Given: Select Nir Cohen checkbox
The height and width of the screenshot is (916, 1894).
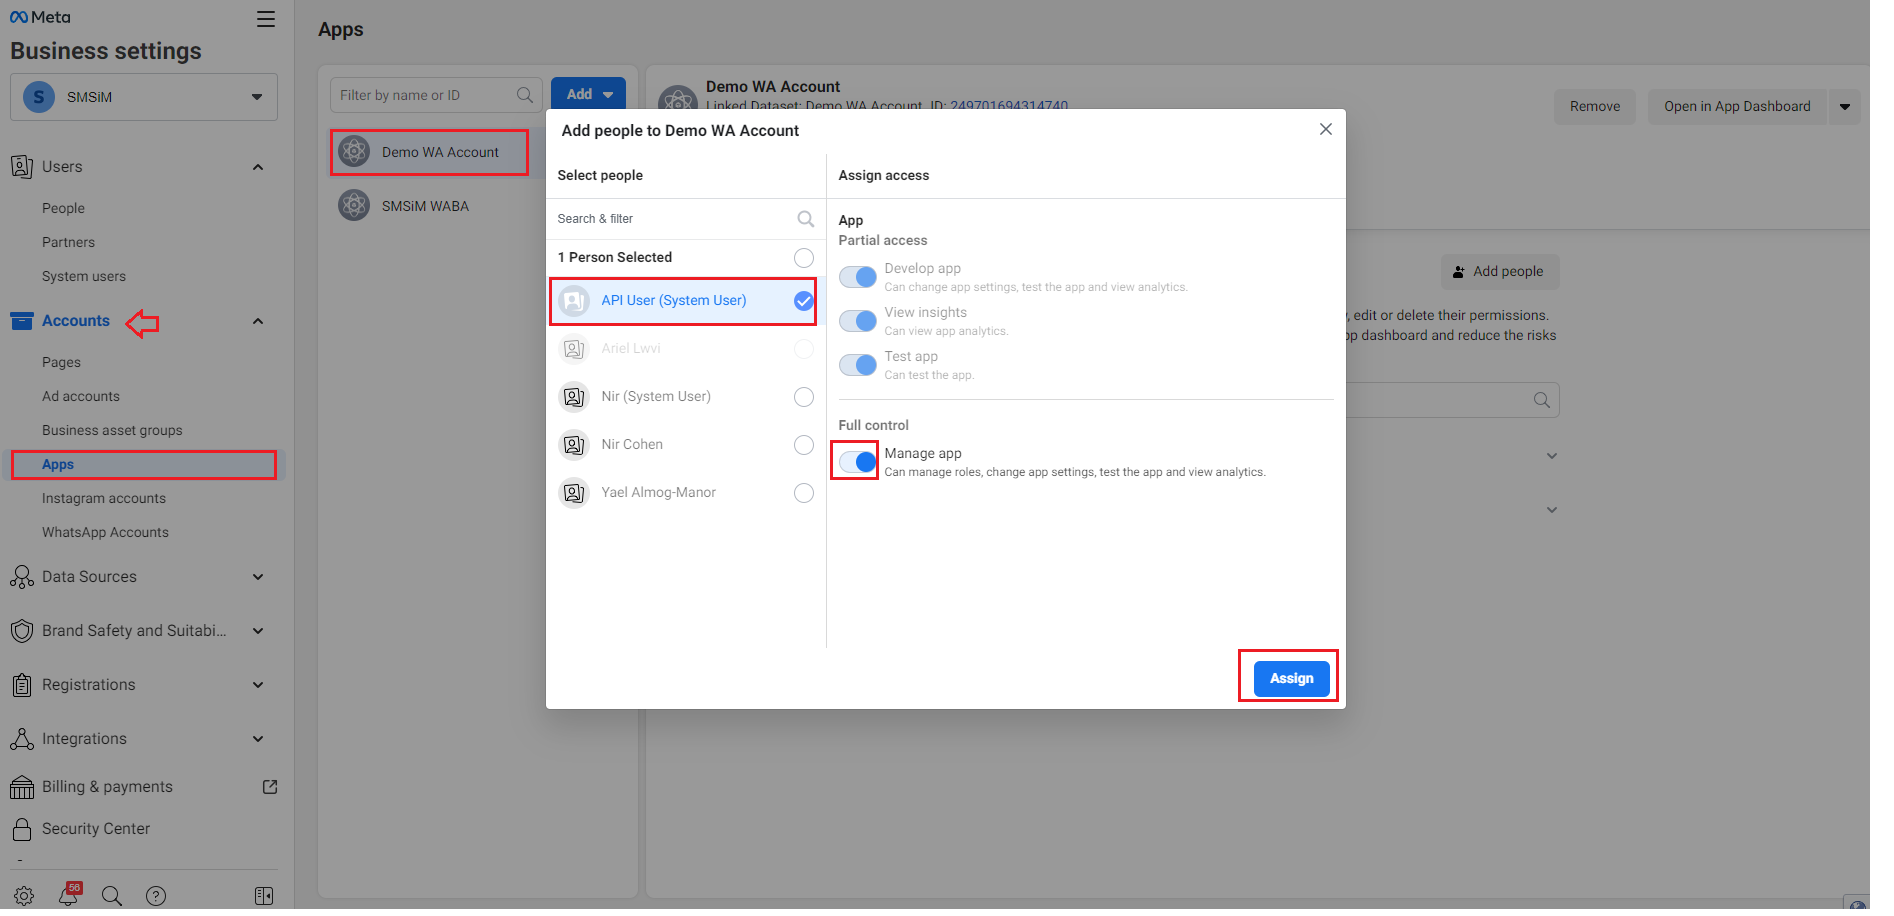Looking at the screenshot, I should (x=803, y=445).
